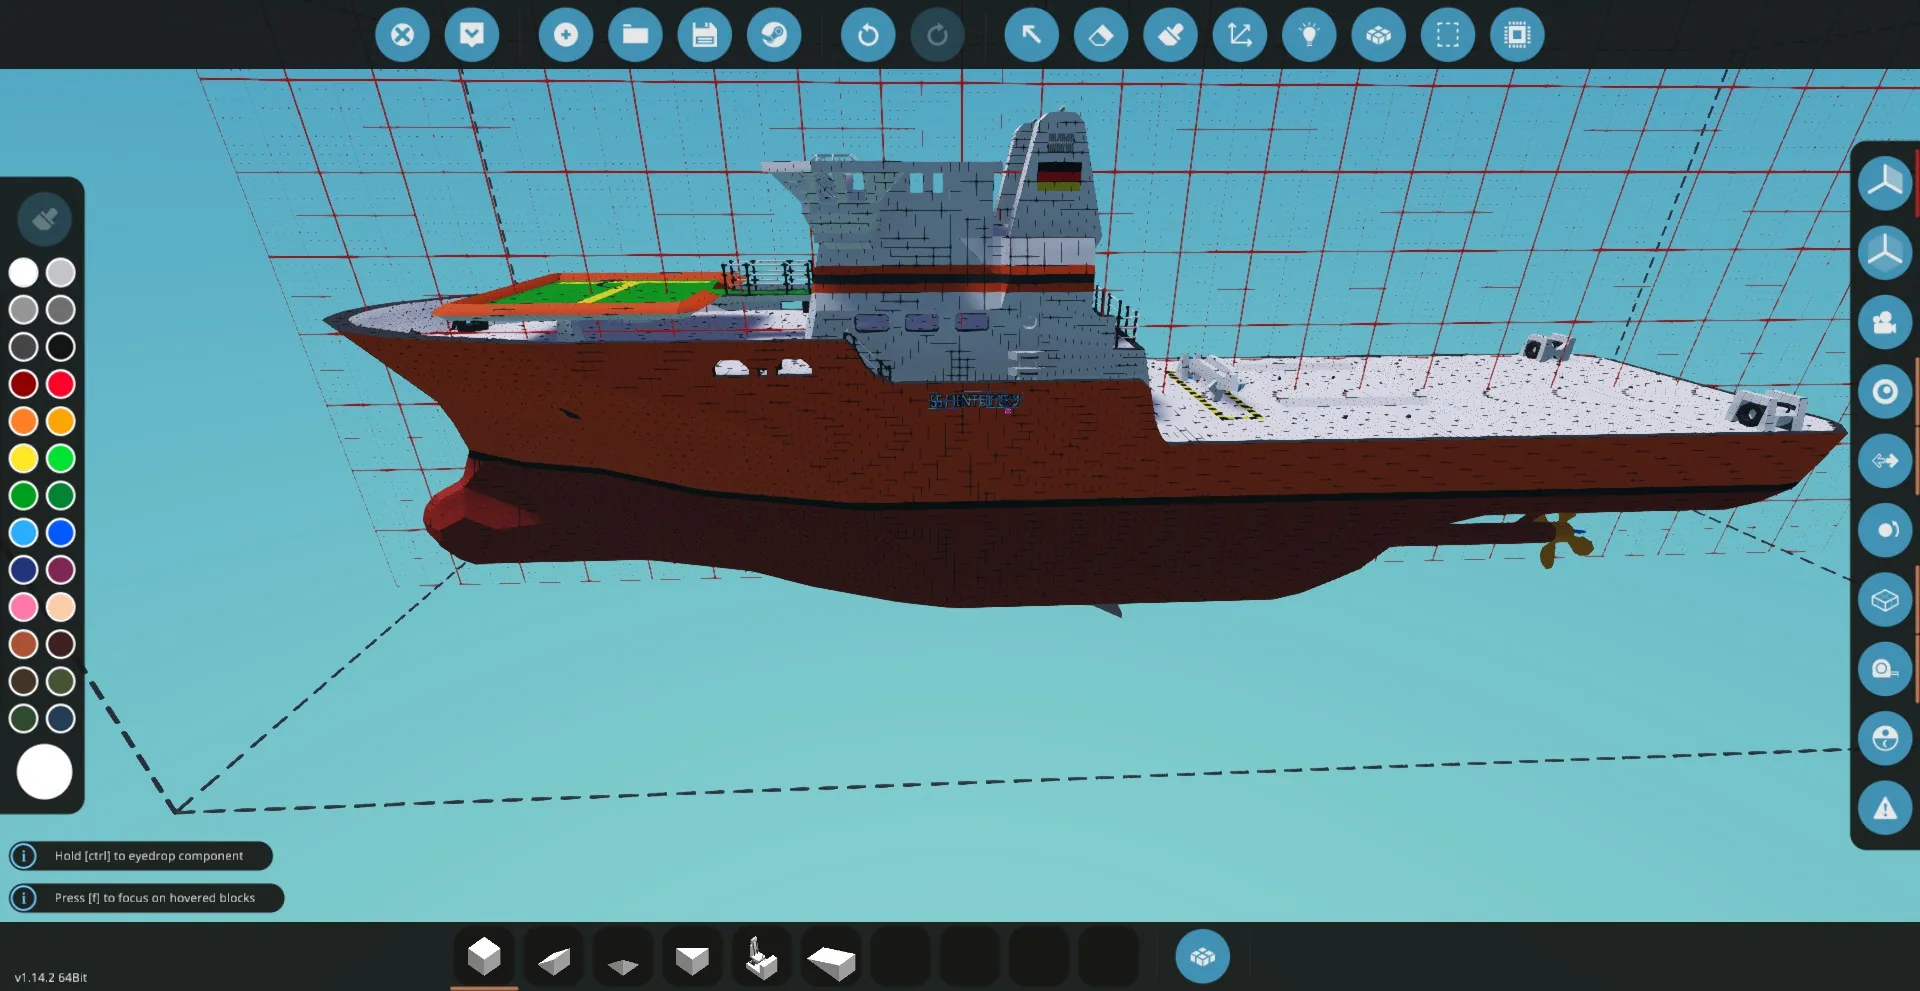
Task: Select the area selection dashed square tool
Action: [x=1447, y=35]
